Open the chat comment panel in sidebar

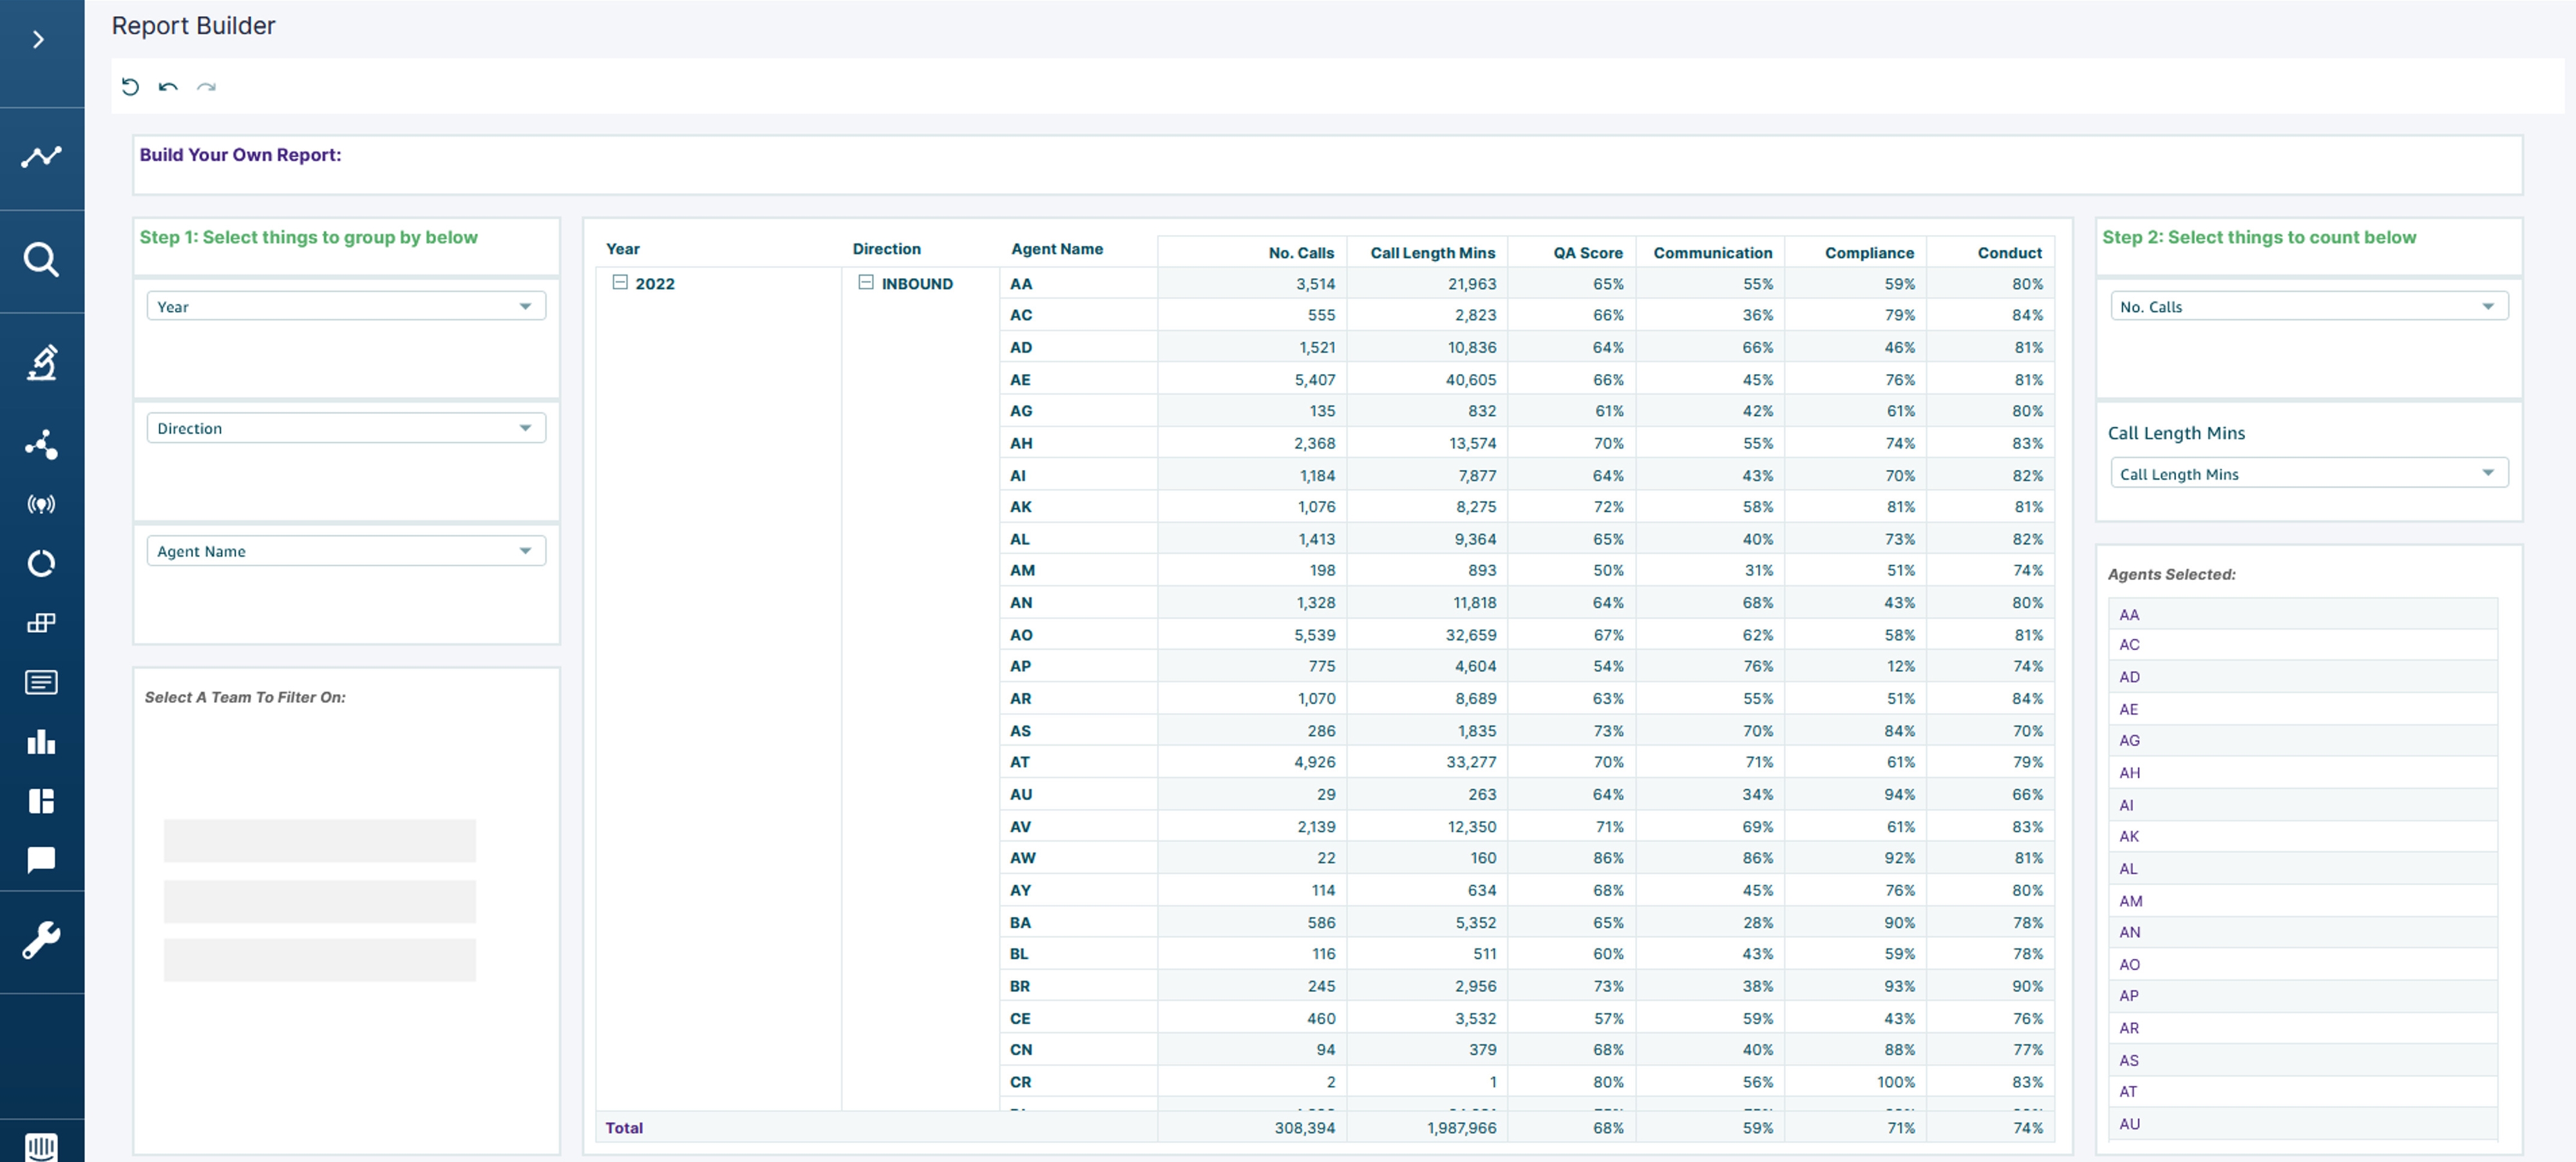41,859
